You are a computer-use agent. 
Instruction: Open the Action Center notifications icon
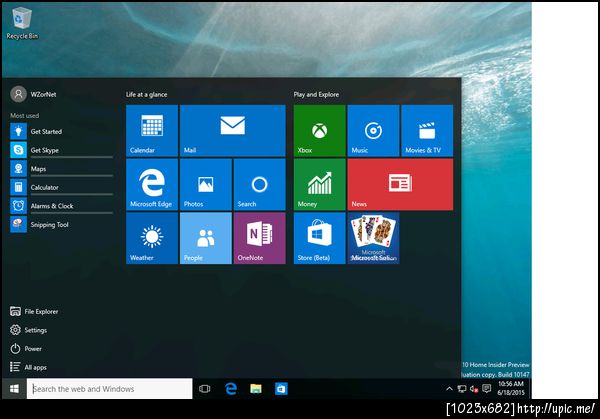point(486,389)
